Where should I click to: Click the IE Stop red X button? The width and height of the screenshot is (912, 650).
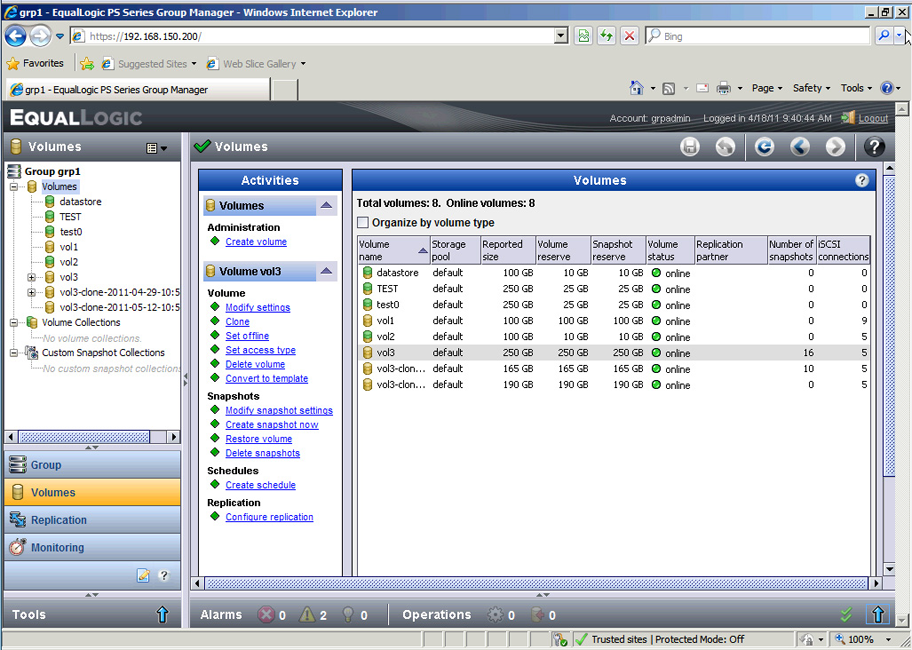tap(629, 36)
